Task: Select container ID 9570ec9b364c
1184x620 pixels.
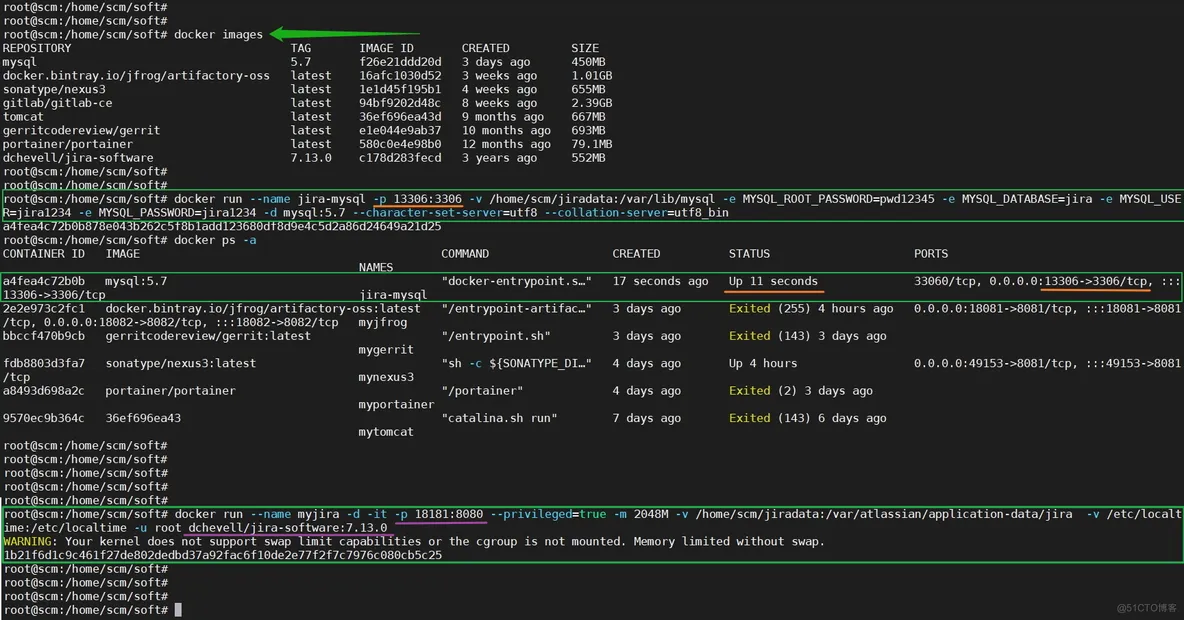Action: pyautogui.click(x=44, y=418)
